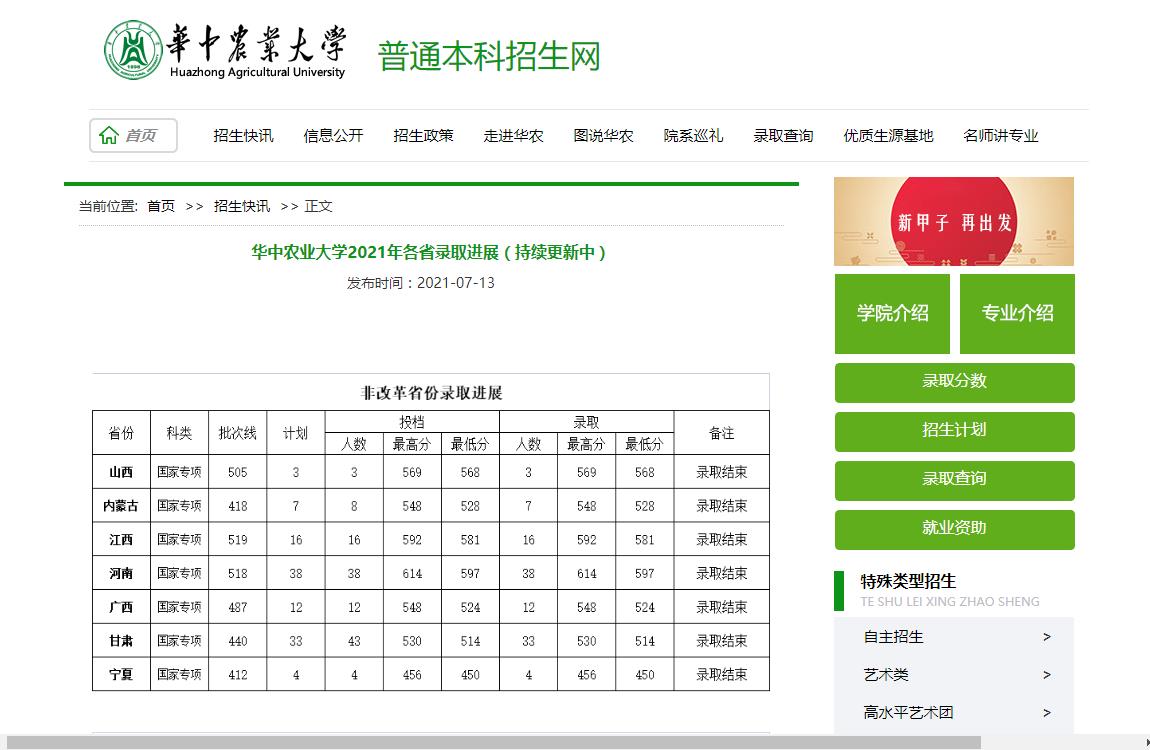1150x750 pixels.
Task: Click batch line value 440 for 甘肃
Action: click(238, 641)
